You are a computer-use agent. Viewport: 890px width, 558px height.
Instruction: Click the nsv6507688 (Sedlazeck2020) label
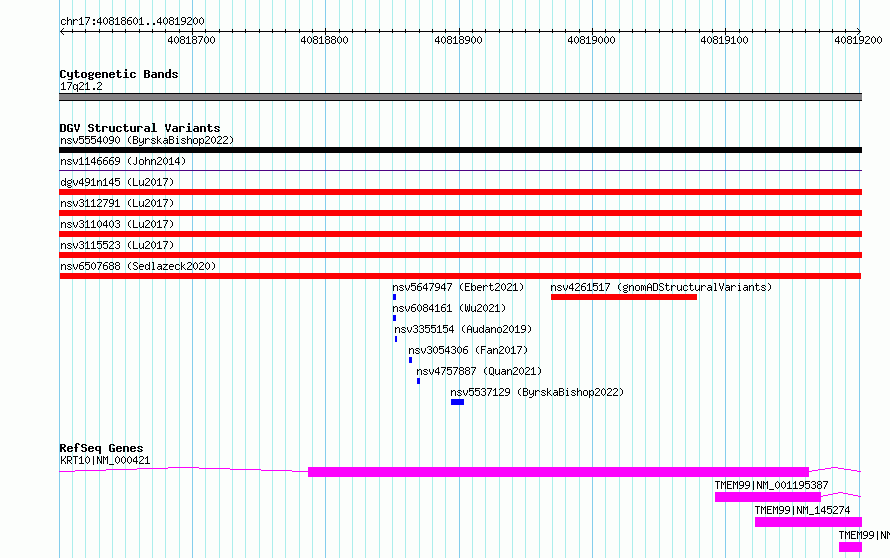point(138,266)
